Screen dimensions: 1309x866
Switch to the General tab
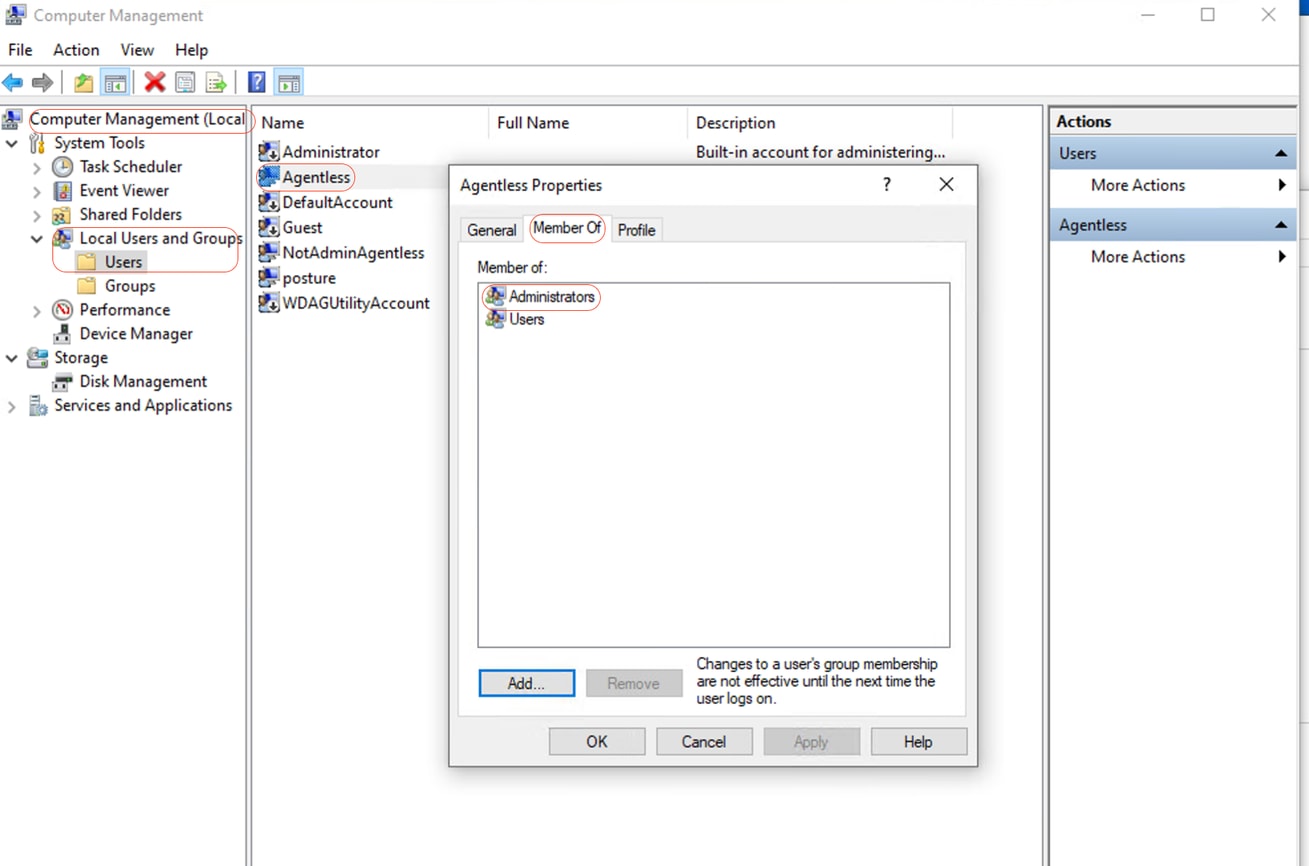click(491, 230)
